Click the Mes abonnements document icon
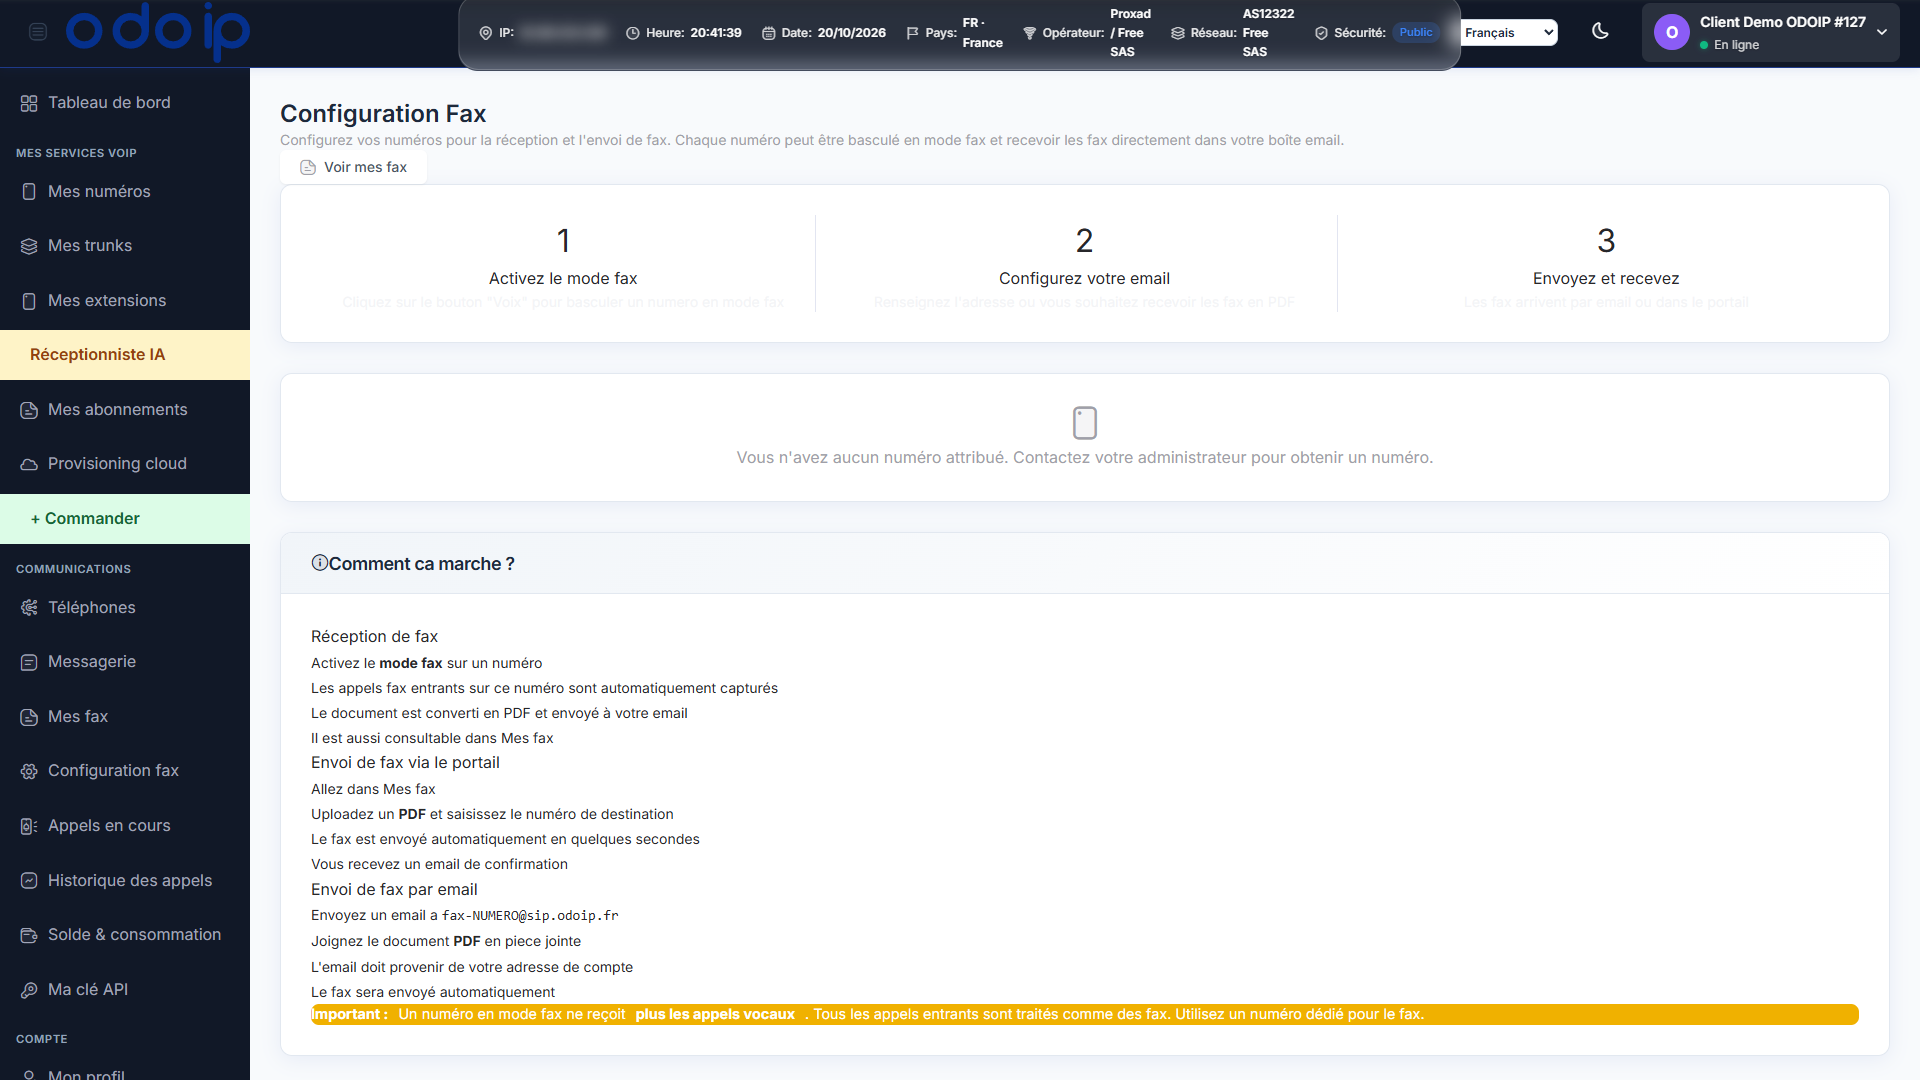 (x=29, y=410)
